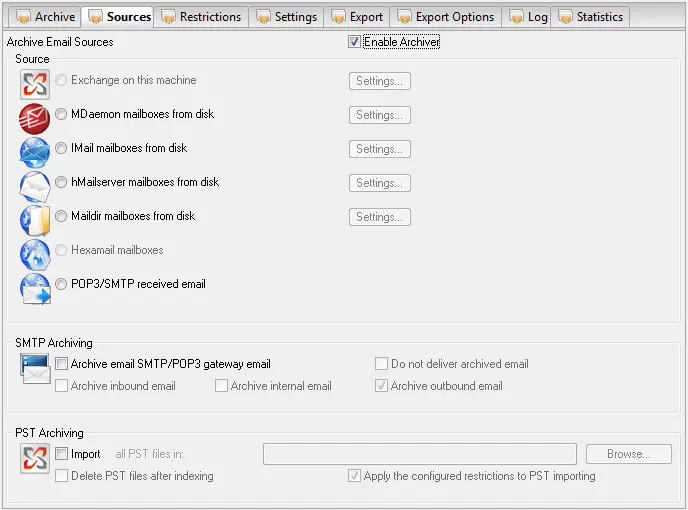The image size is (688, 510).
Task: Choose POP3/SMTP received email radio button
Action: pyautogui.click(x=62, y=284)
